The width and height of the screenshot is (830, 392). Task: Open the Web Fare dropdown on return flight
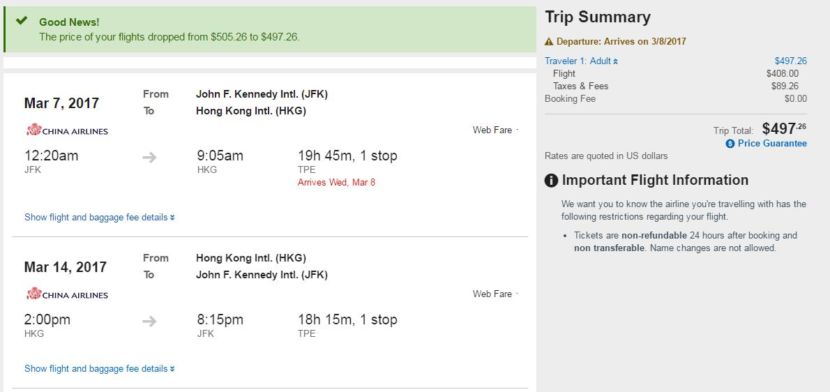[x=495, y=294]
